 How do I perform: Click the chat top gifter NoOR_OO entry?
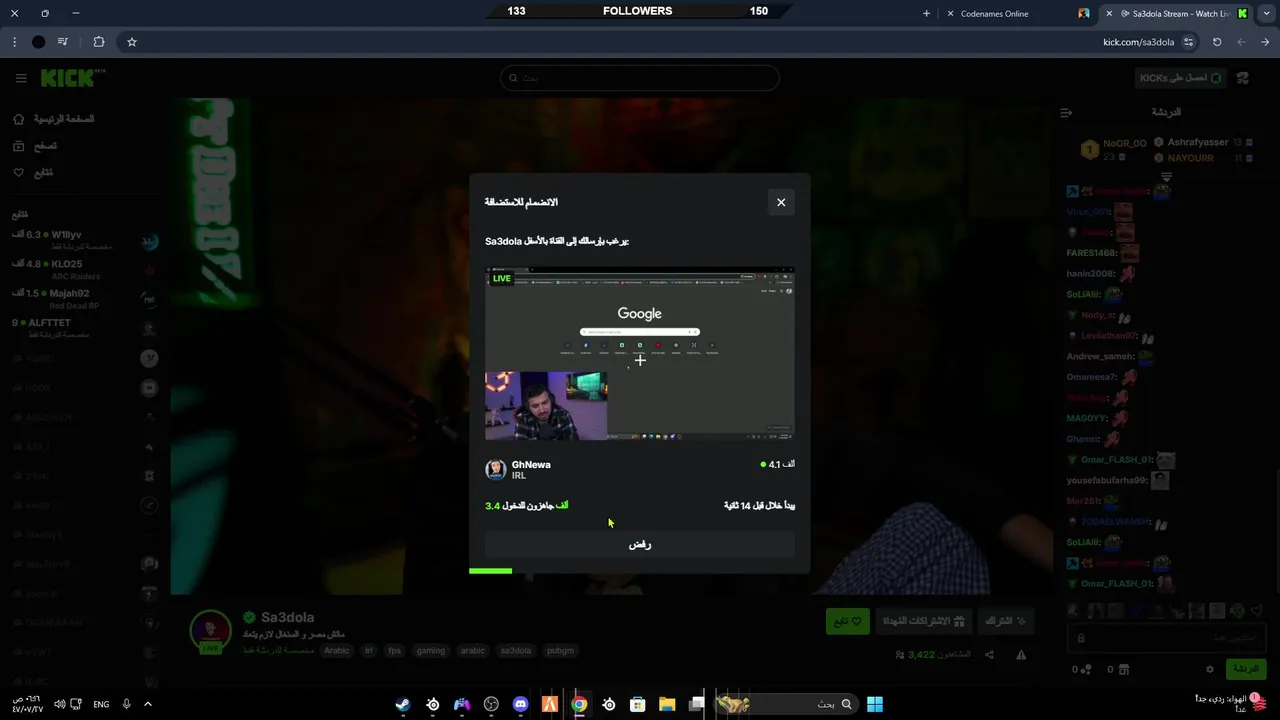[1115, 149]
